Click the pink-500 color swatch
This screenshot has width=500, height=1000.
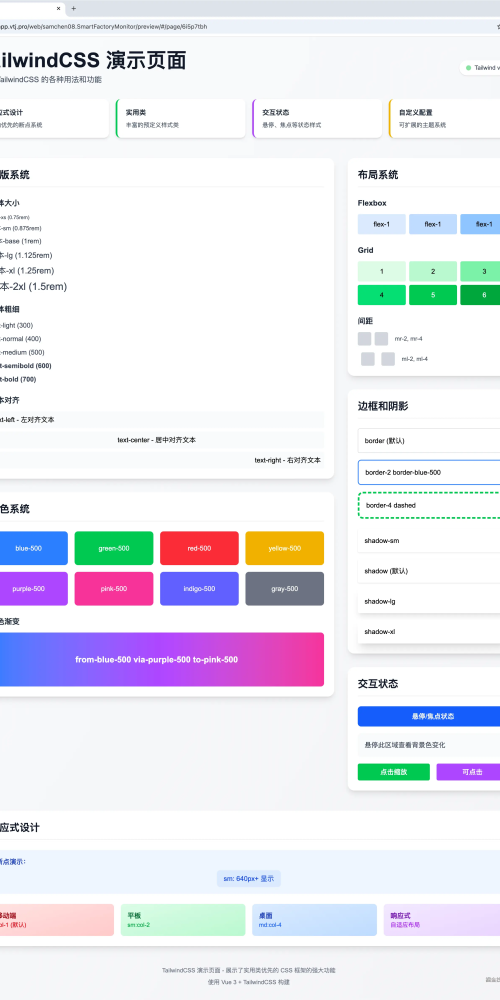114,589
